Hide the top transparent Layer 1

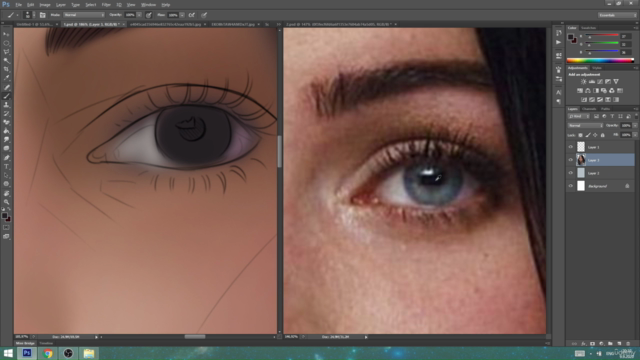click(x=571, y=147)
